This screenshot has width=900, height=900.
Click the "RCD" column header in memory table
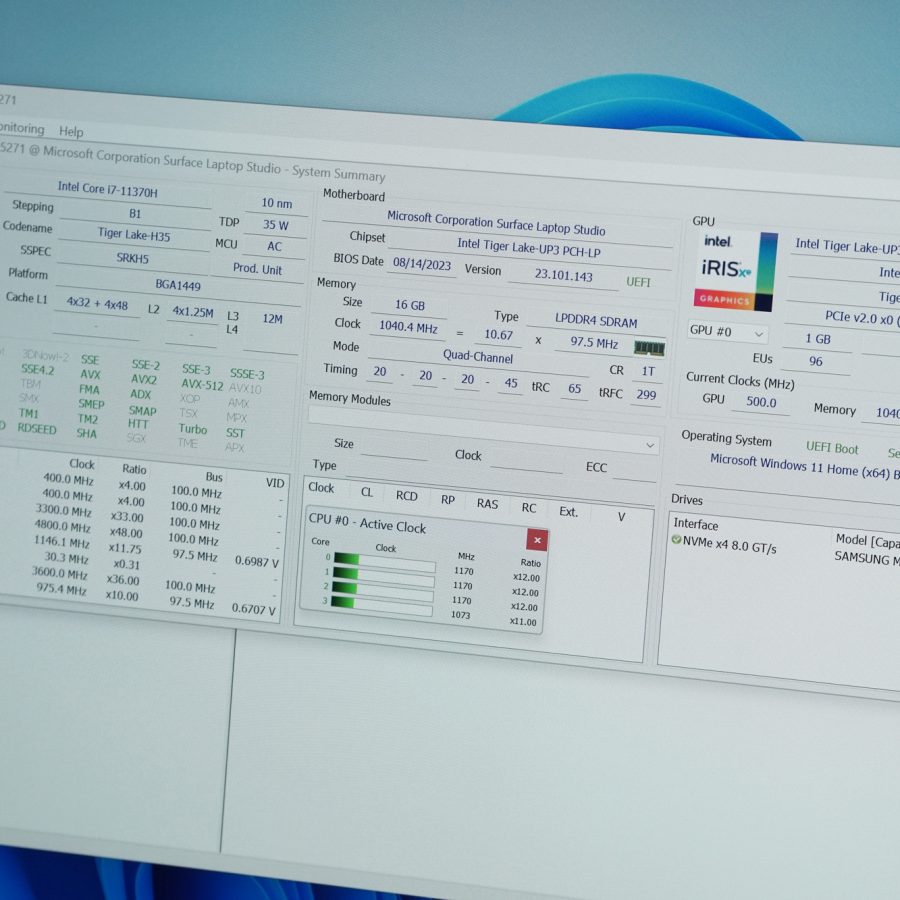[406, 496]
